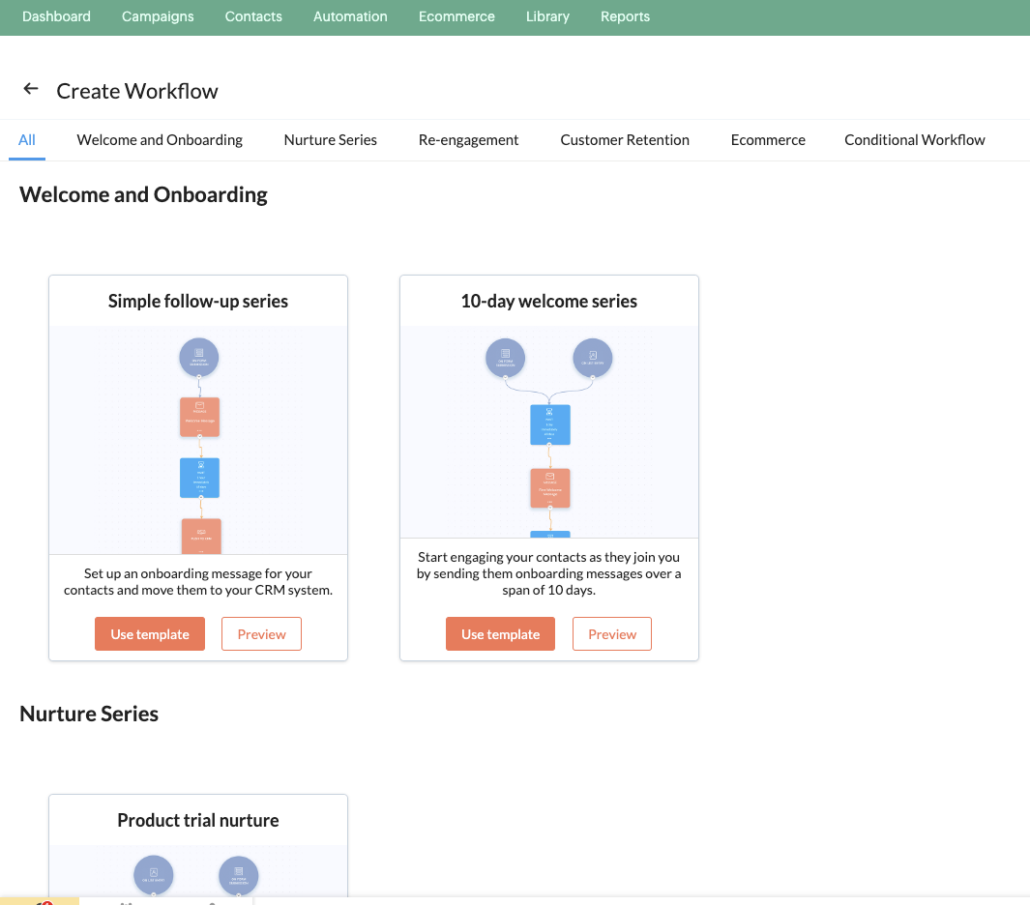This screenshot has width=1030, height=905.
Task: Click the Welcome and Onboarding section heading
Action: pyautogui.click(x=143, y=194)
